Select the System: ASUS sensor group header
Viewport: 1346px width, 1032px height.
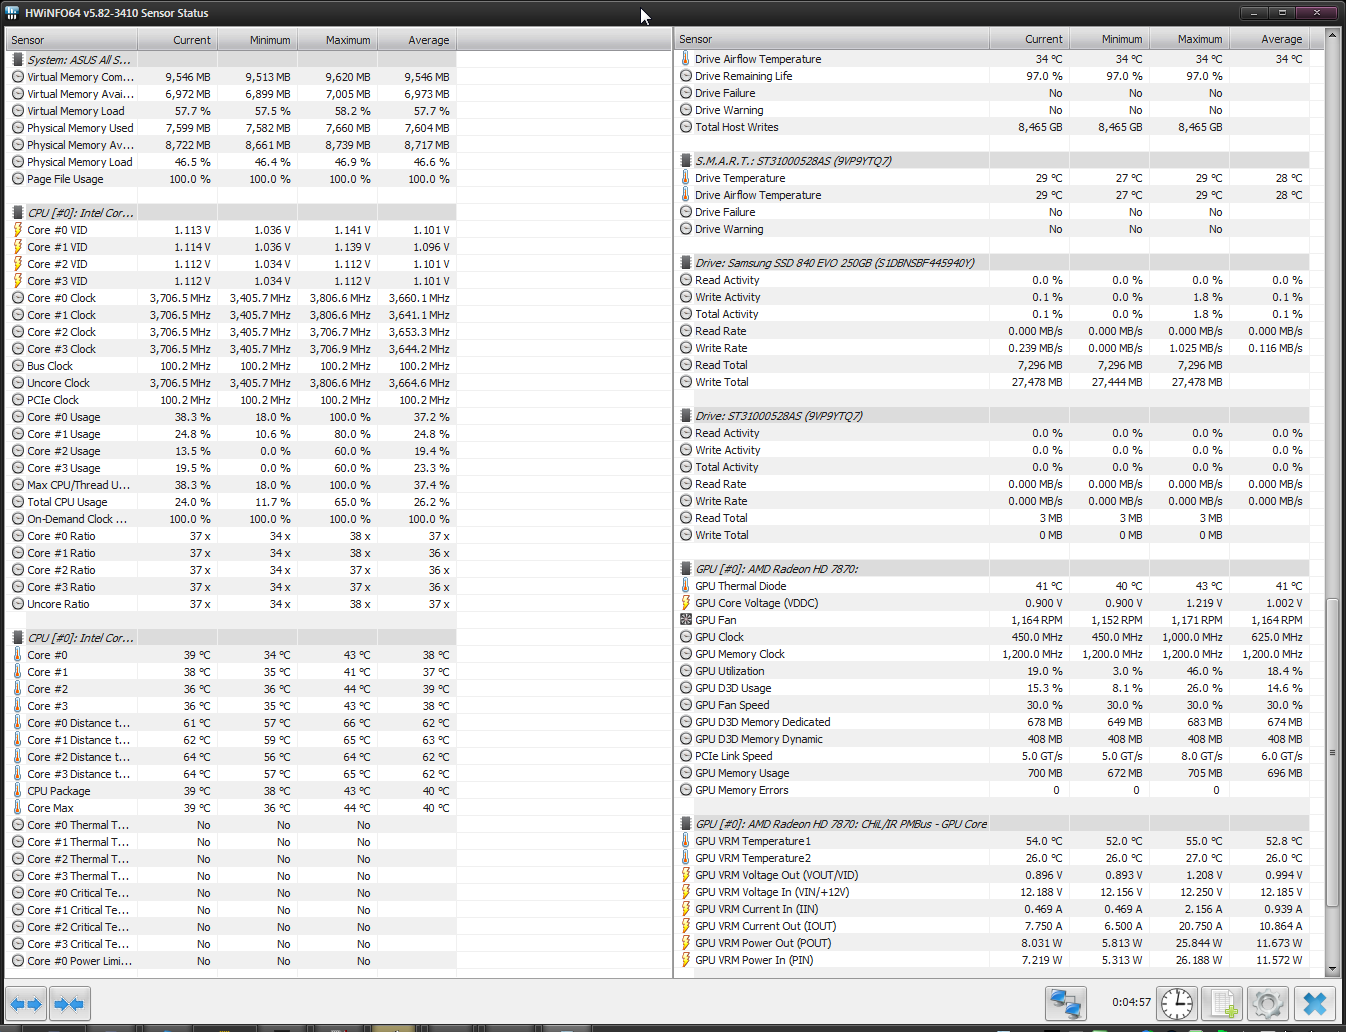[x=79, y=60]
